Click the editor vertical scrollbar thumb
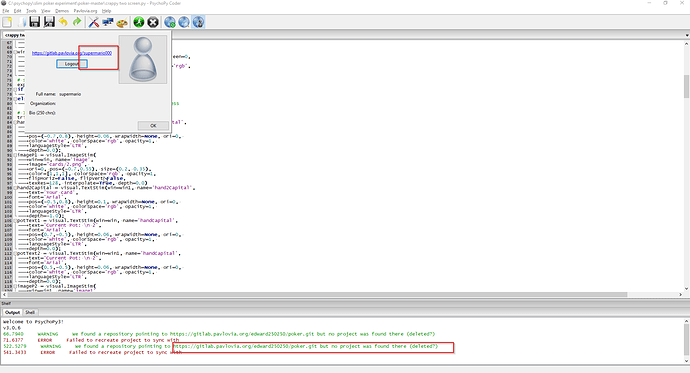This screenshot has width=690, height=373. (686, 87)
